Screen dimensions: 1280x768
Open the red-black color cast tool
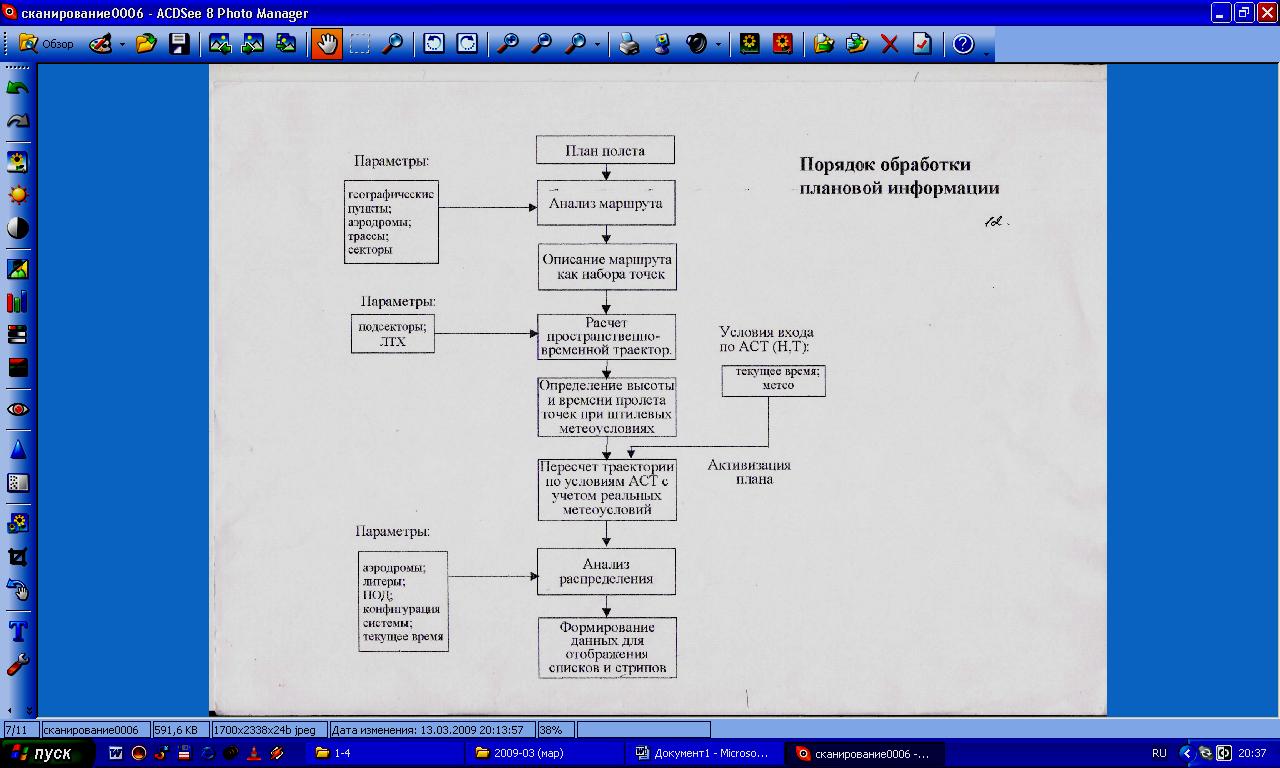point(18,368)
